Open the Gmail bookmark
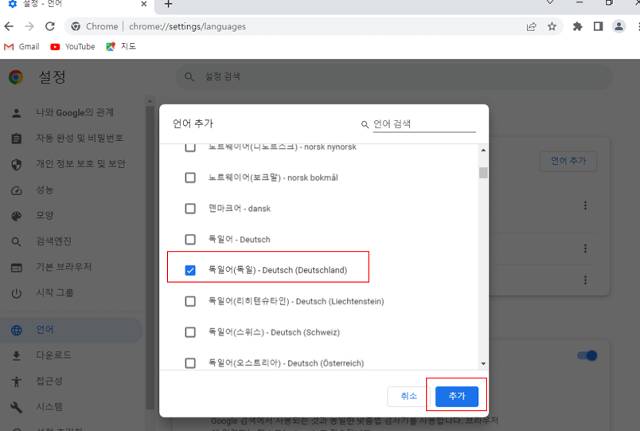Screen dimensions: 640x431 point(21,46)
